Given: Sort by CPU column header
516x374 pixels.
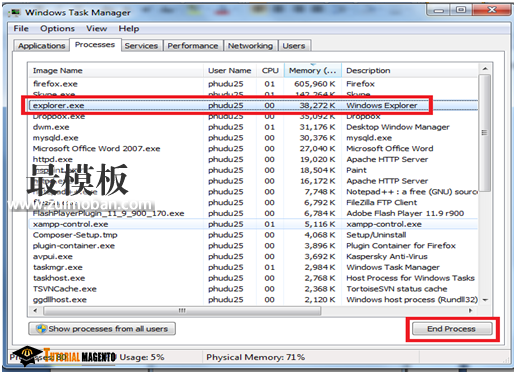Looking at the screenshot, I should click(x=270, y=71).
